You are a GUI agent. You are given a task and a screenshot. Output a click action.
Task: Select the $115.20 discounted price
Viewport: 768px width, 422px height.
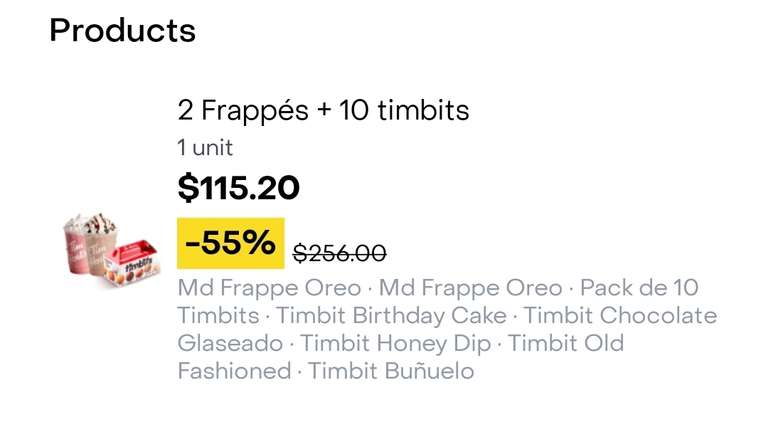pyautogui.click(x=239, y=188)
